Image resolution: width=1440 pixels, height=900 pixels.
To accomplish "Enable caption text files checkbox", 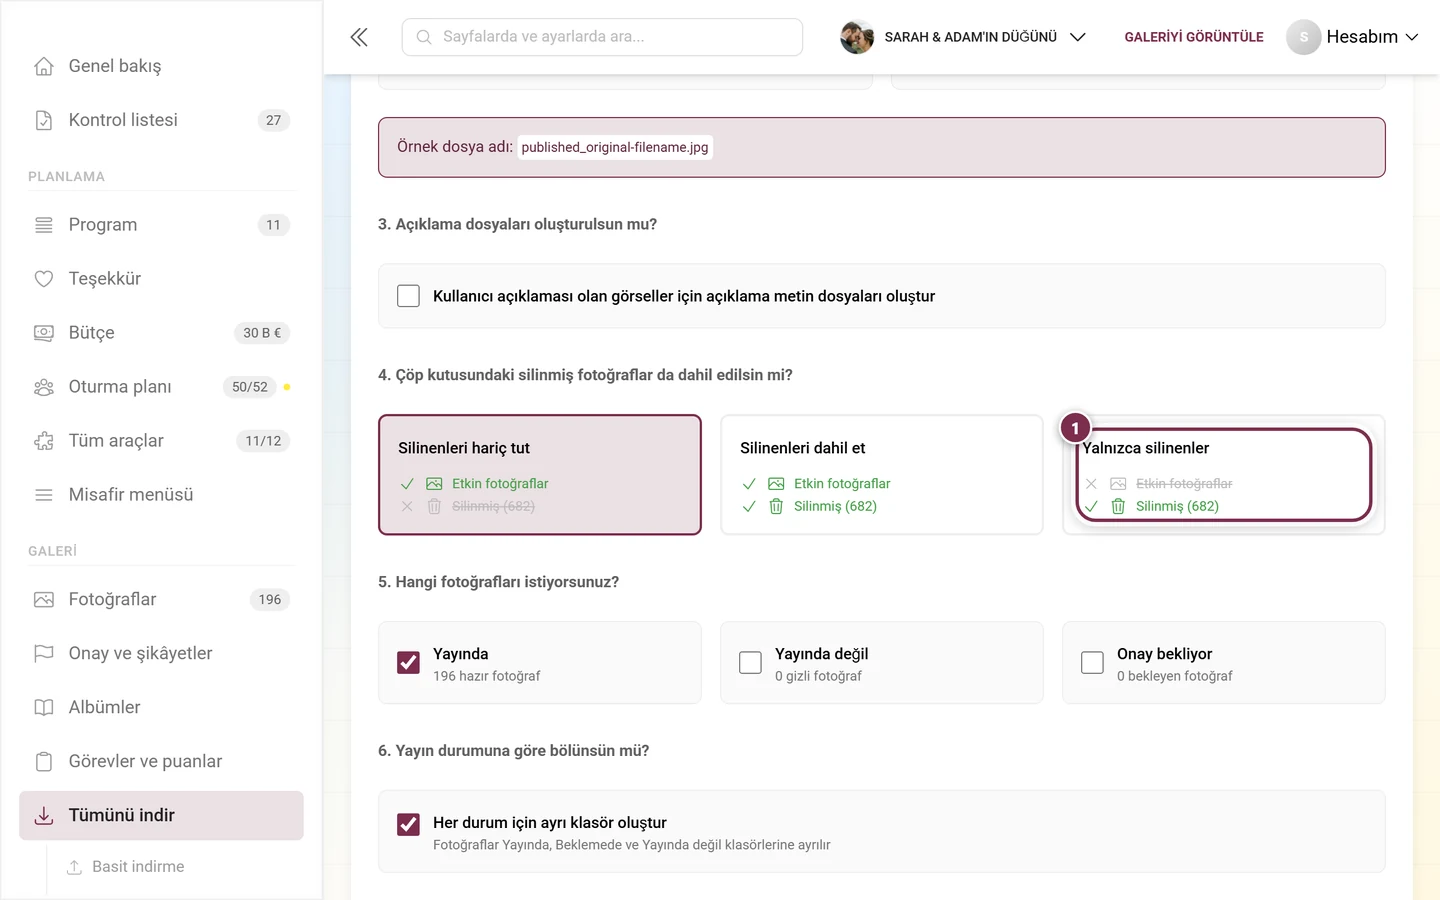I will (x=408, y=296).
